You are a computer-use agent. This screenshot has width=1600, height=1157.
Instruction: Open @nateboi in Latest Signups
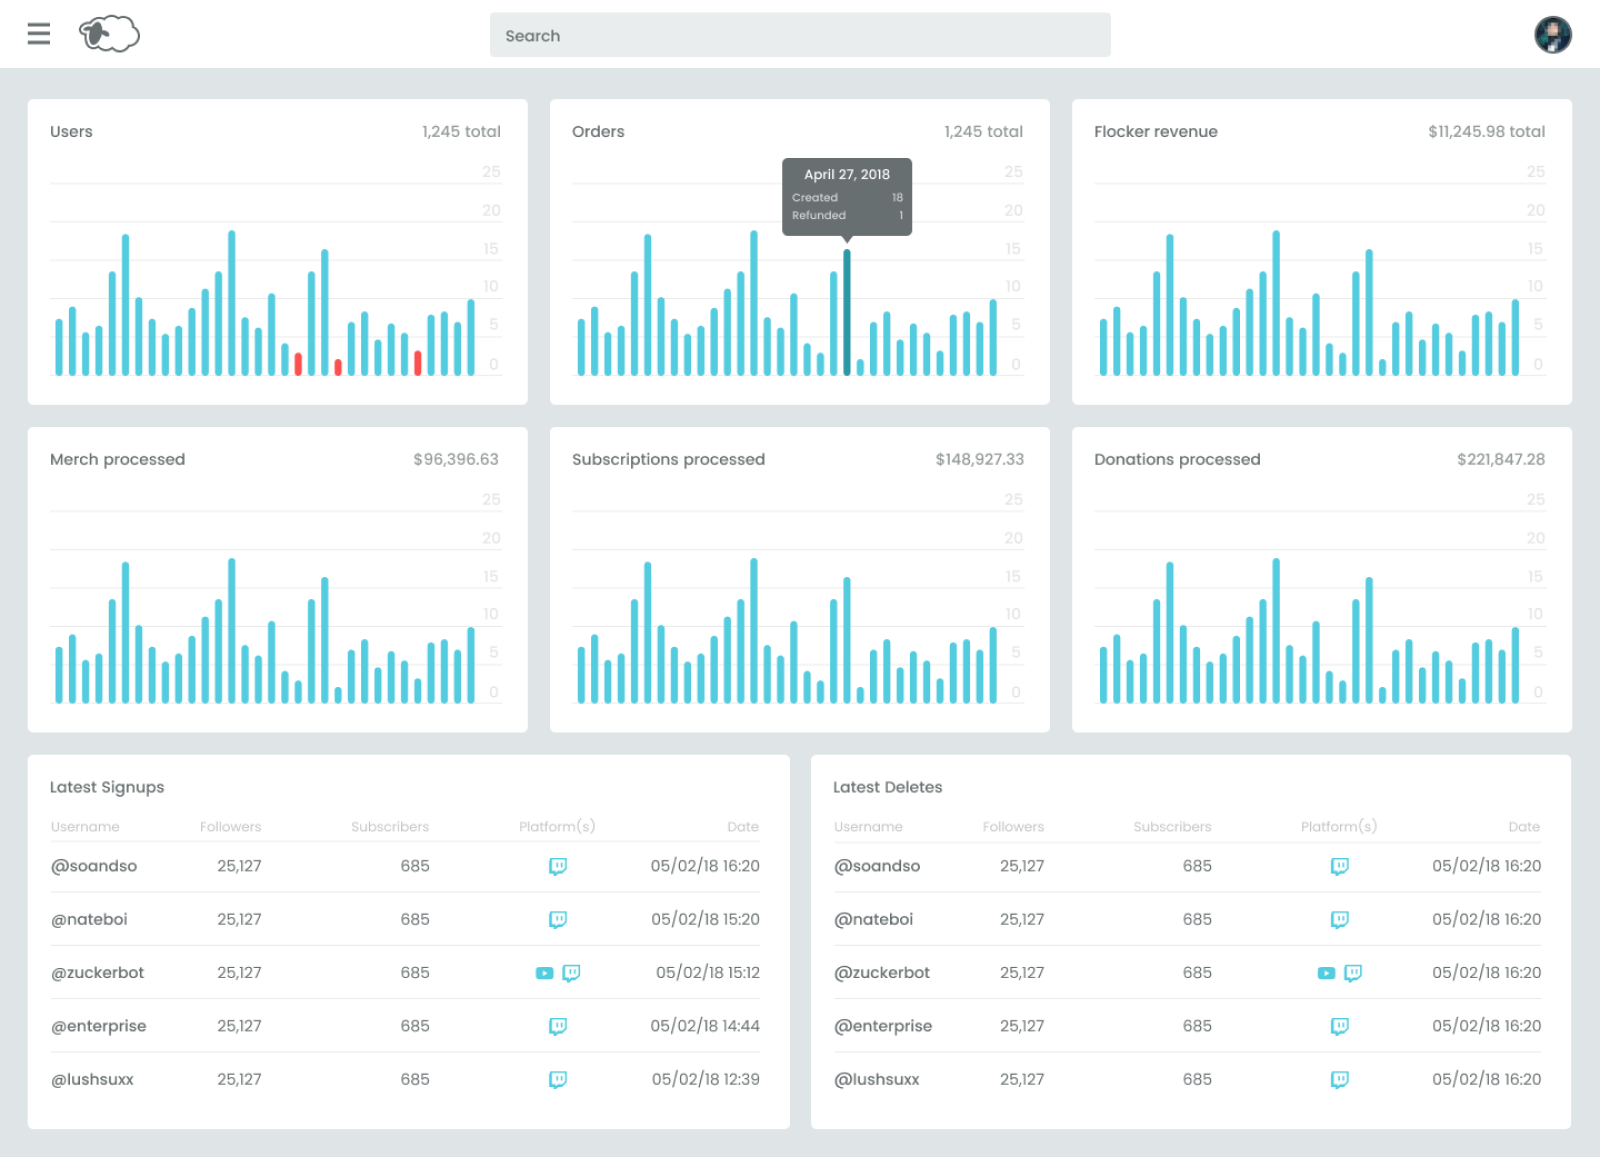point(89,919)
